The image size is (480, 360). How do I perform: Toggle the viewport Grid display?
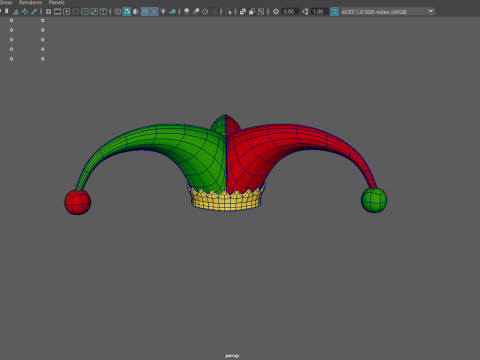tap(49, 12)
